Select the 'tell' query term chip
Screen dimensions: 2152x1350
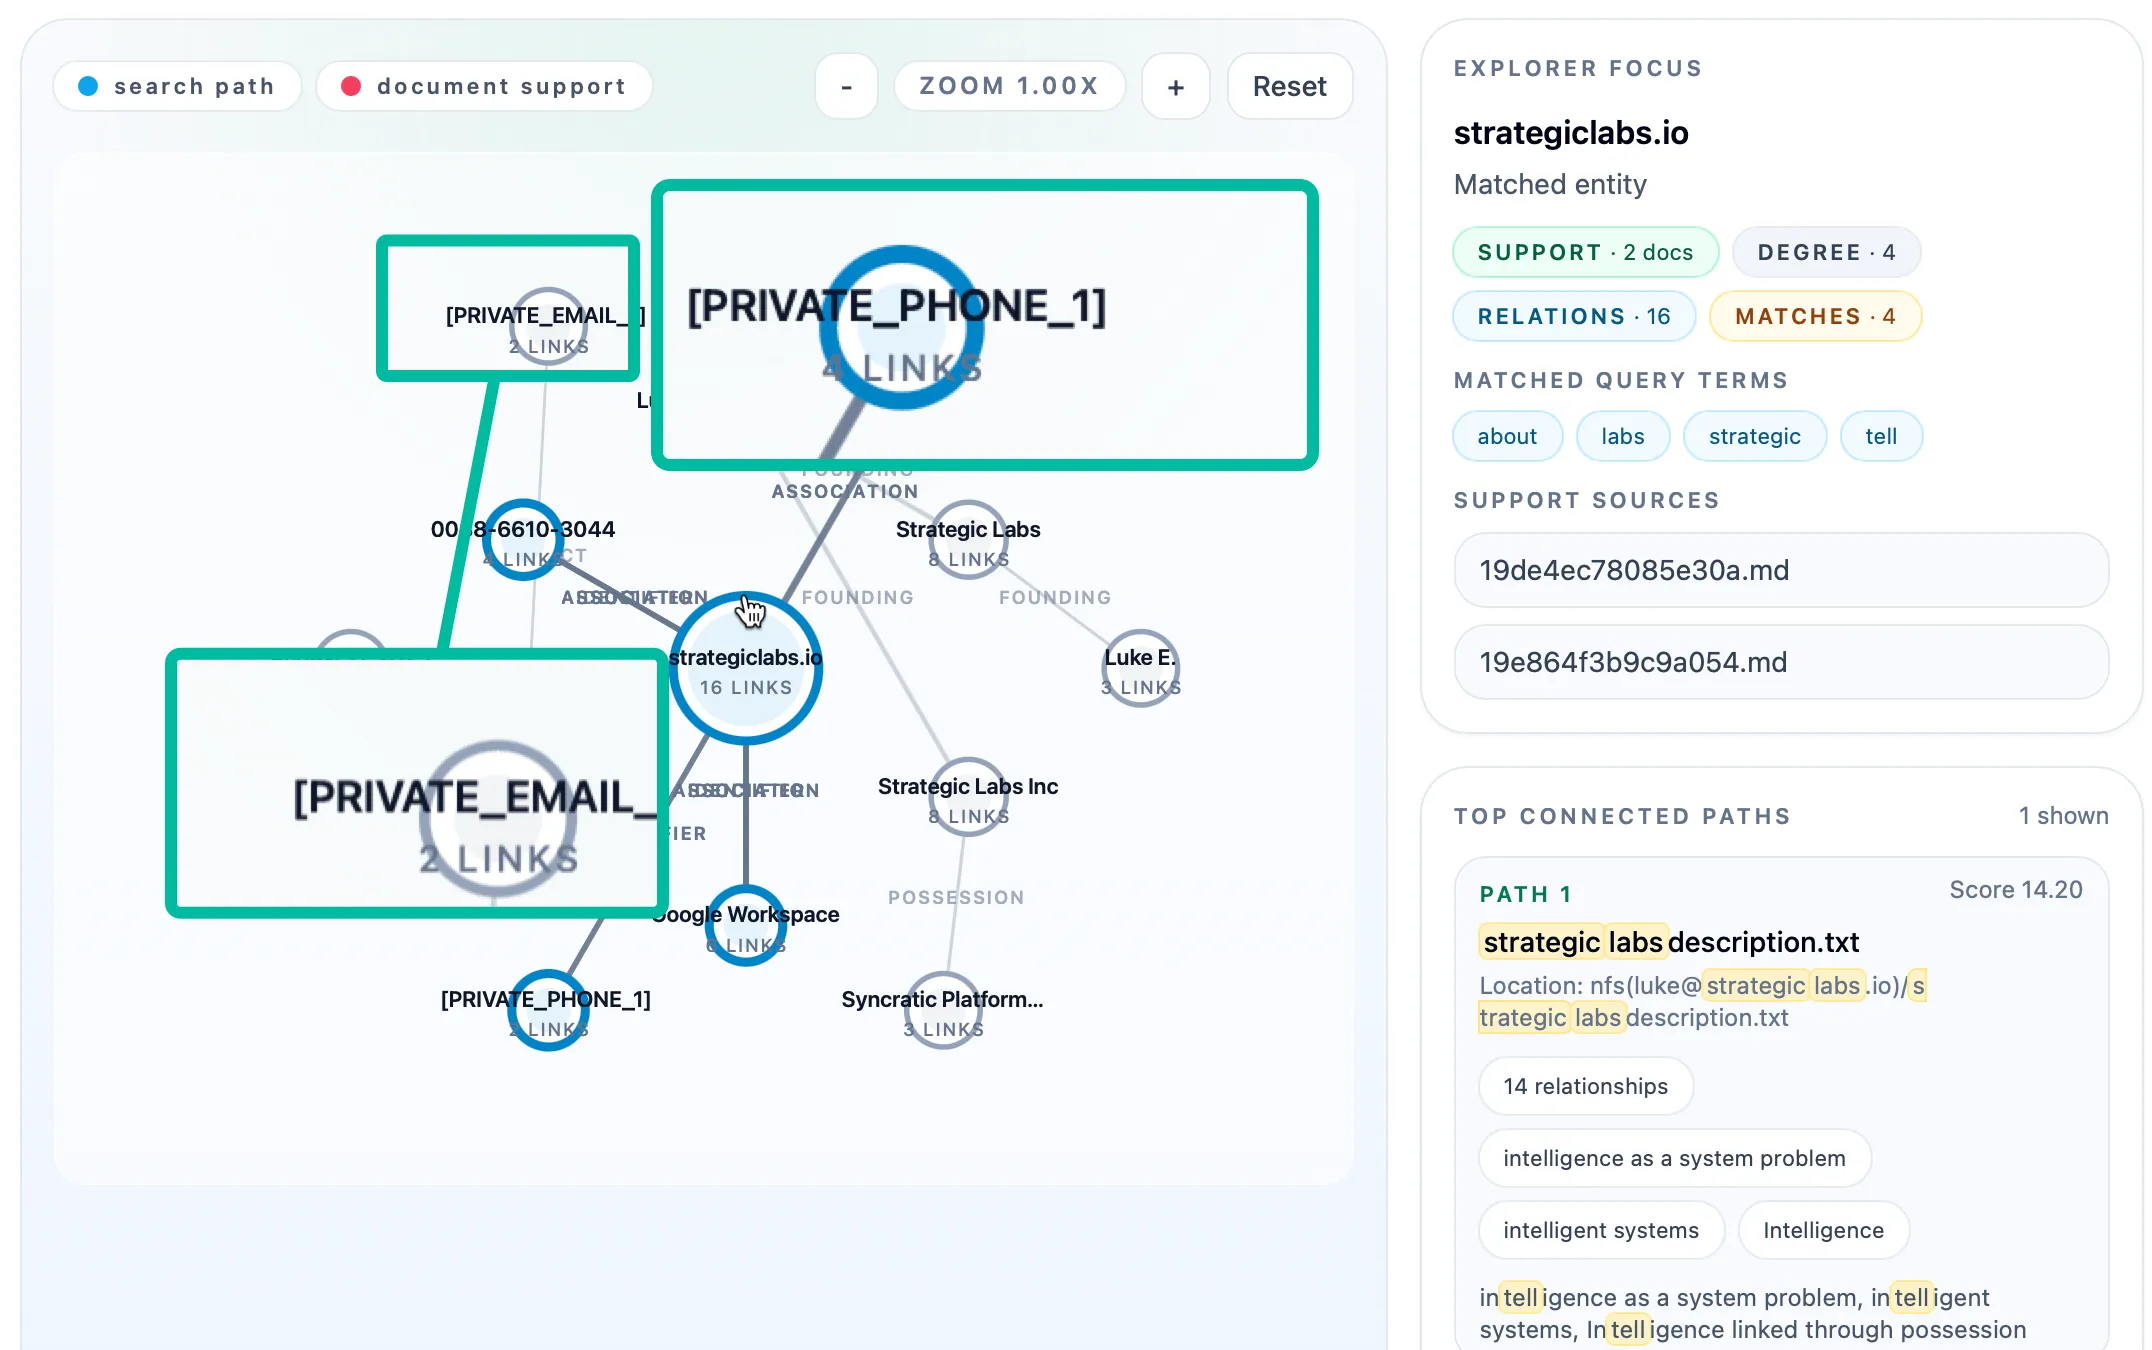(1881, 436)
